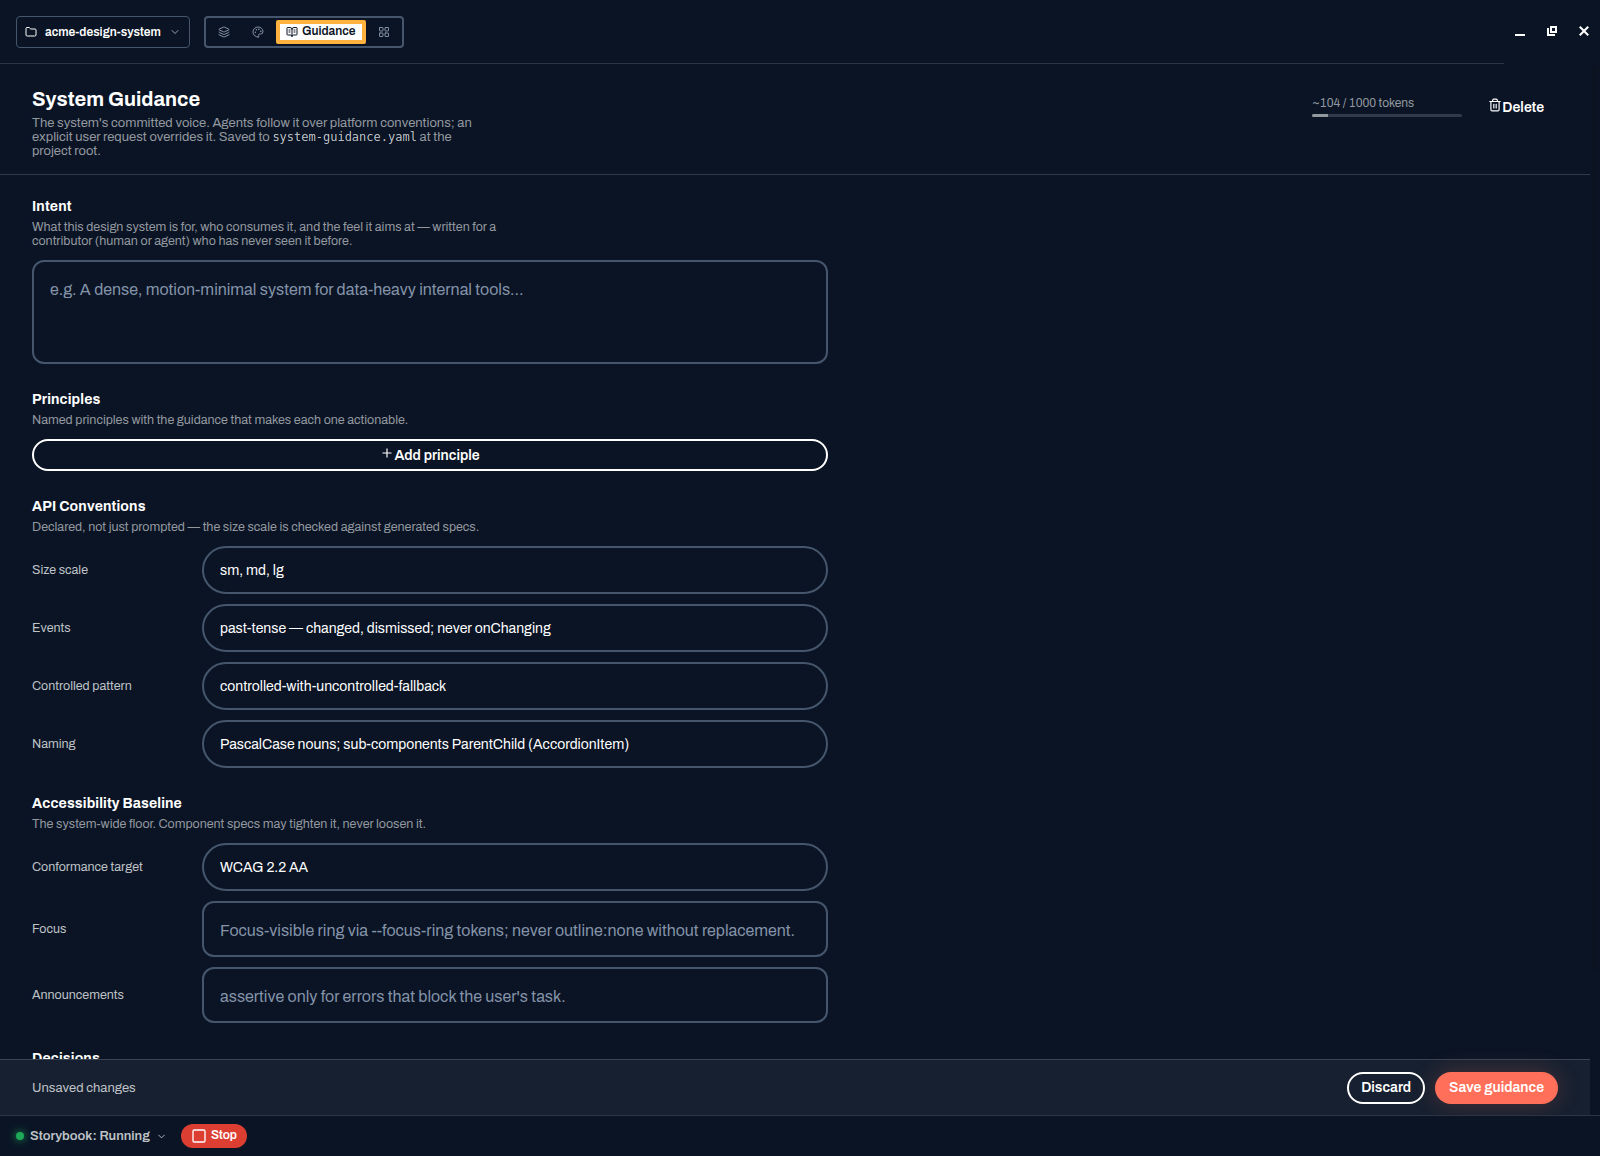Edit the Events convention field
The width and height of the screenshot is (1600, 1156).
pos(515,628)
